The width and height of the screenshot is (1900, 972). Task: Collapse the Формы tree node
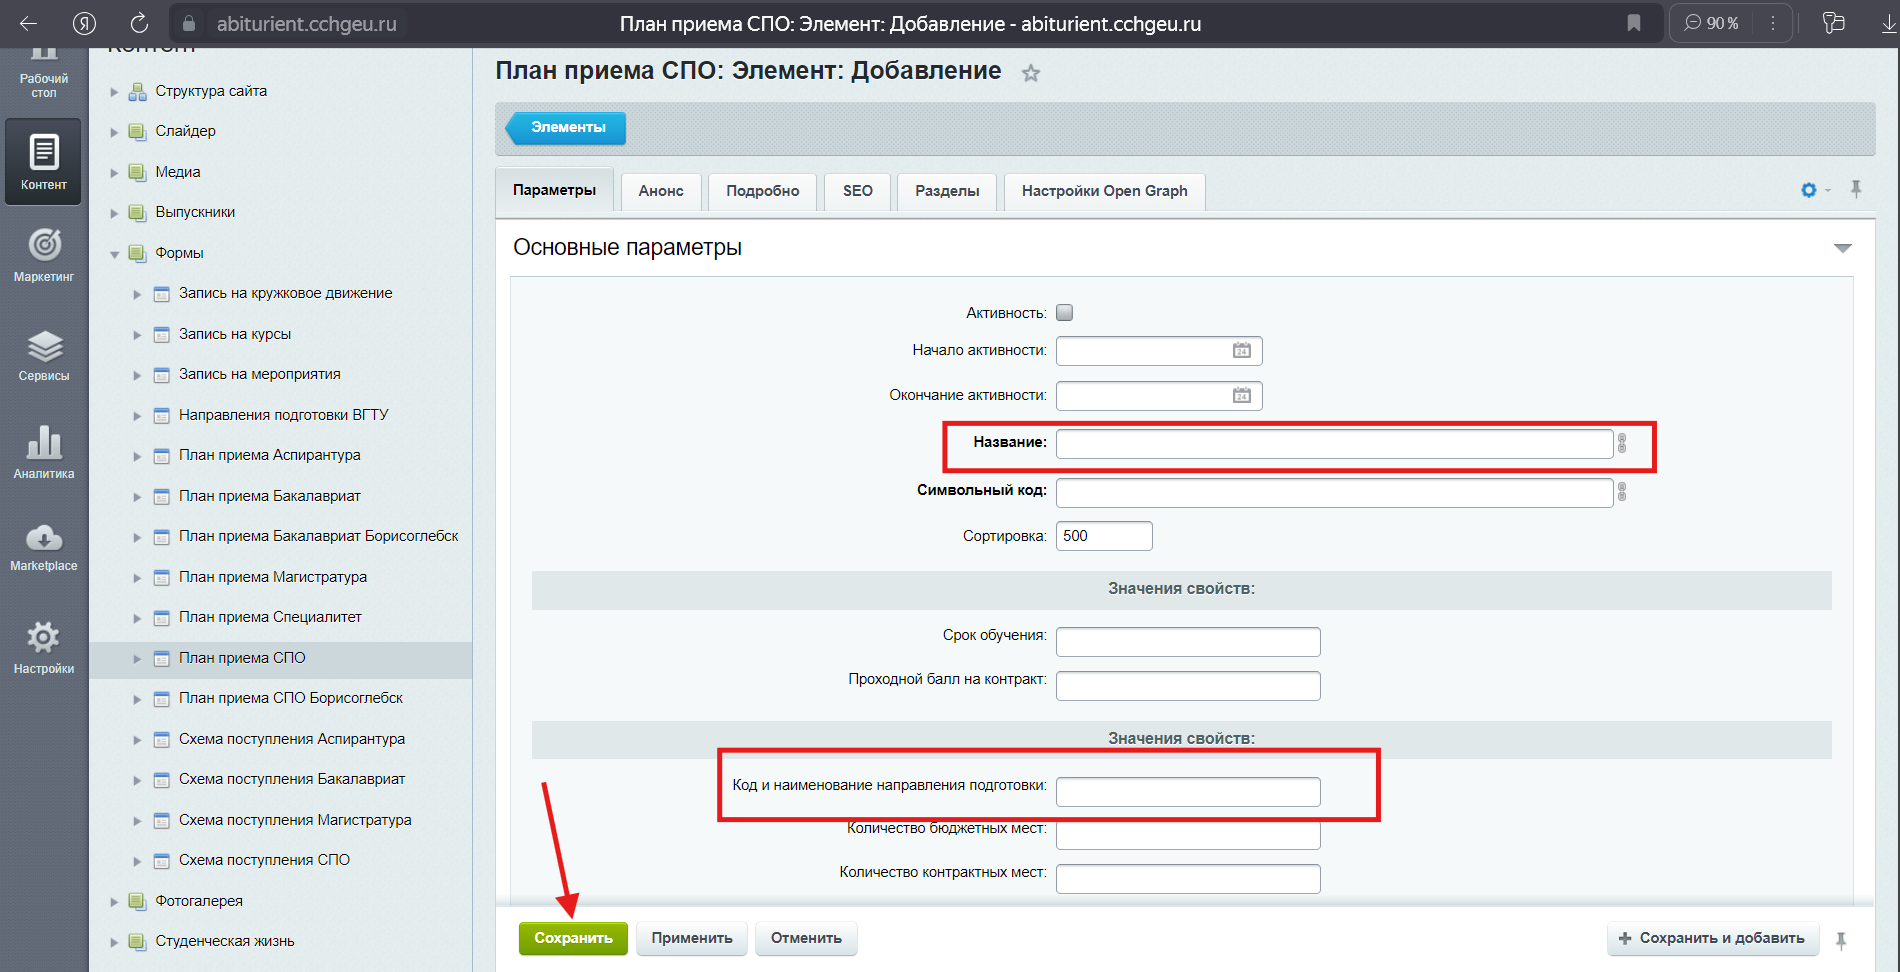[114, 254]
